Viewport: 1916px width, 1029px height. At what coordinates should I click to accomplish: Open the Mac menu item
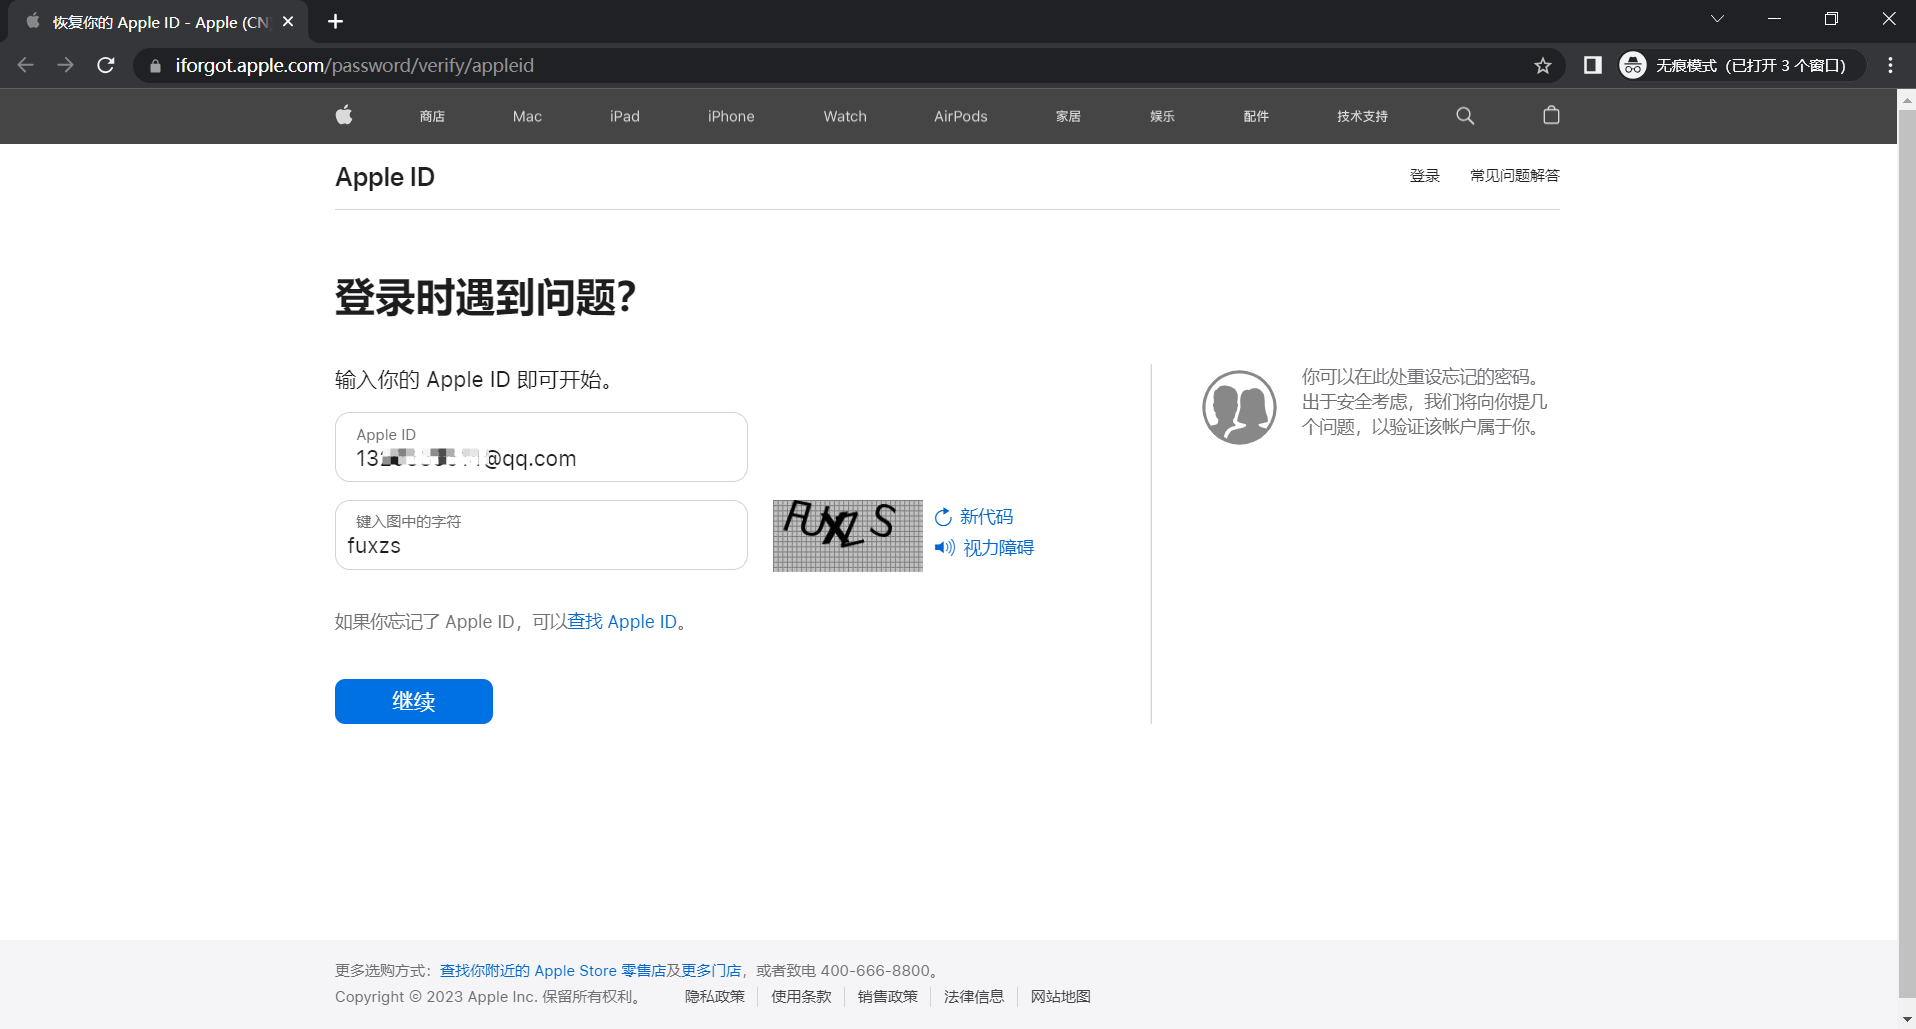(x=527, y=116)
